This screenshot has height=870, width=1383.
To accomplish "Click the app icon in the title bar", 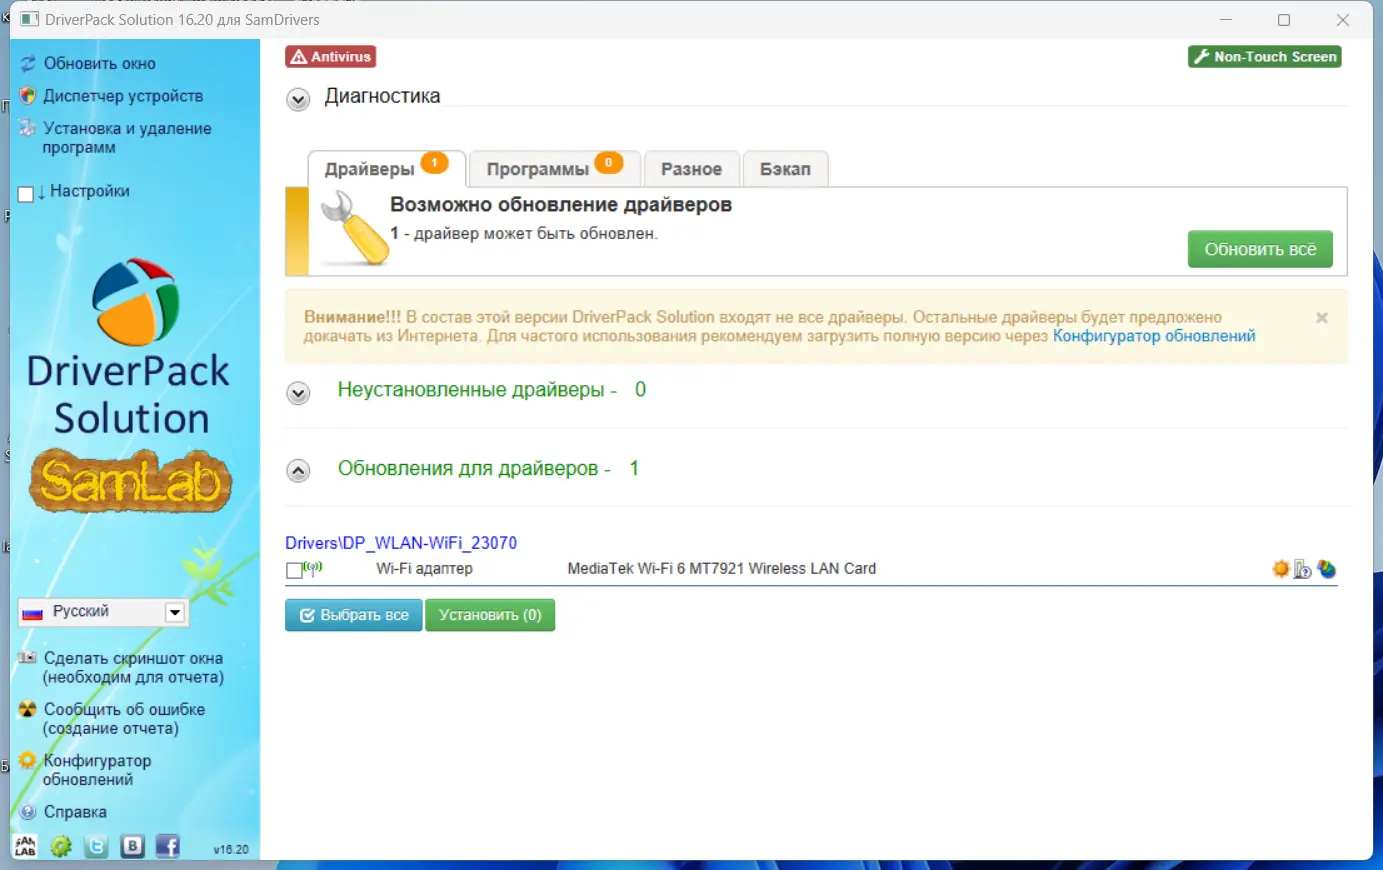I will coord(29,20).
